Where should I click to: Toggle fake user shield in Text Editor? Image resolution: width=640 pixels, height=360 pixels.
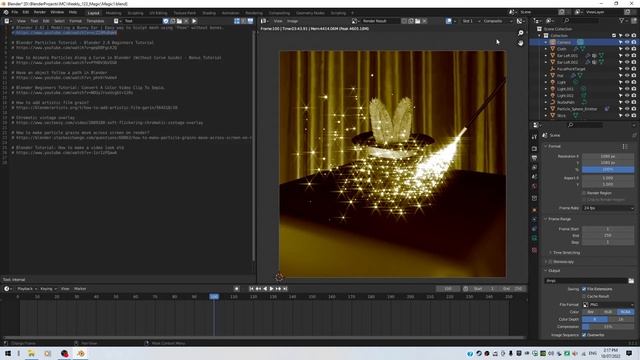pos(166,21)
